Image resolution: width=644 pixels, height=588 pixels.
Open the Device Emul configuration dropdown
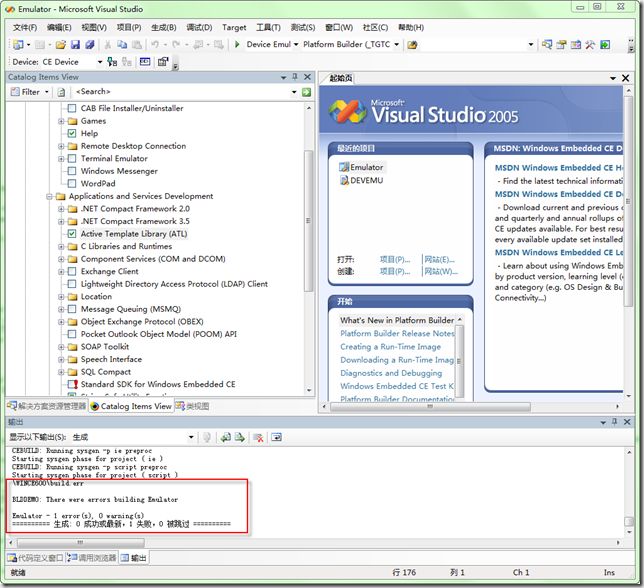click(x=296, y=44)
